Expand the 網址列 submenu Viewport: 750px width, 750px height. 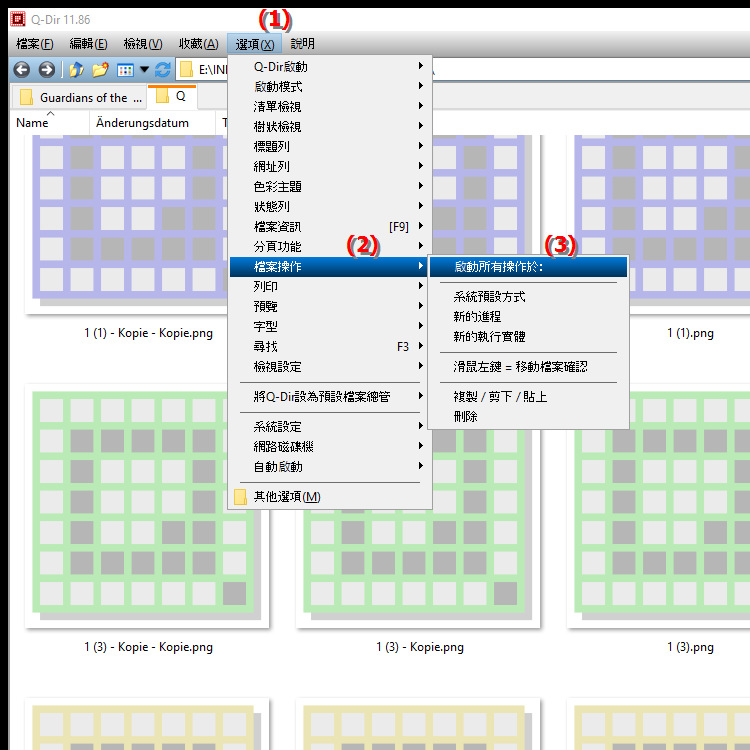click(331, 166)
